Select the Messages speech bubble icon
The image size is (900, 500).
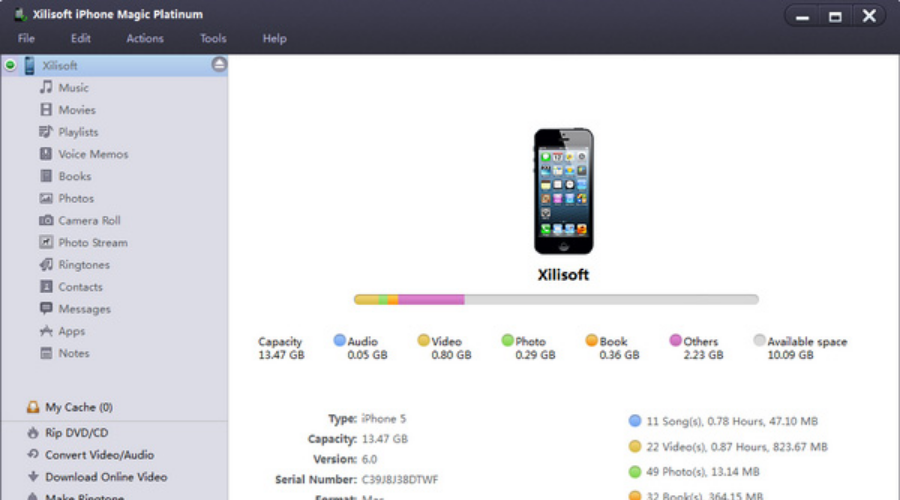point(46,308)
